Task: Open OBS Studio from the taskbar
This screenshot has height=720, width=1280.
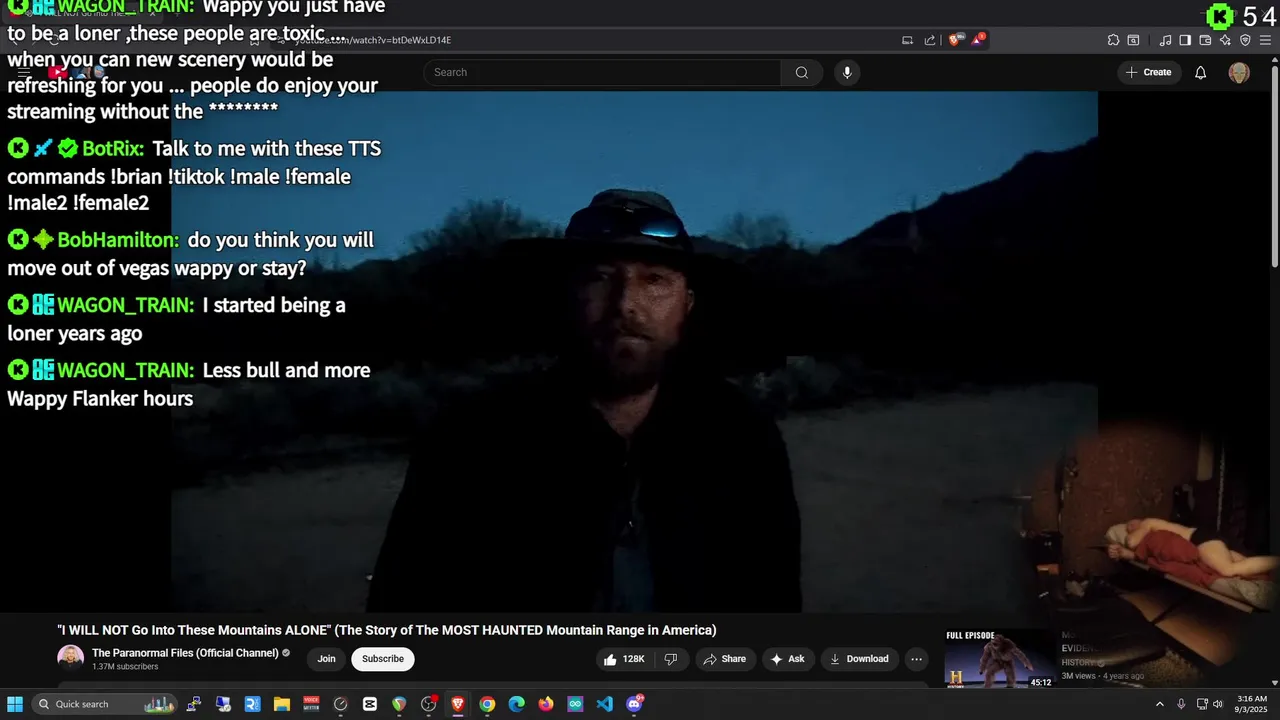Action: 429,704
